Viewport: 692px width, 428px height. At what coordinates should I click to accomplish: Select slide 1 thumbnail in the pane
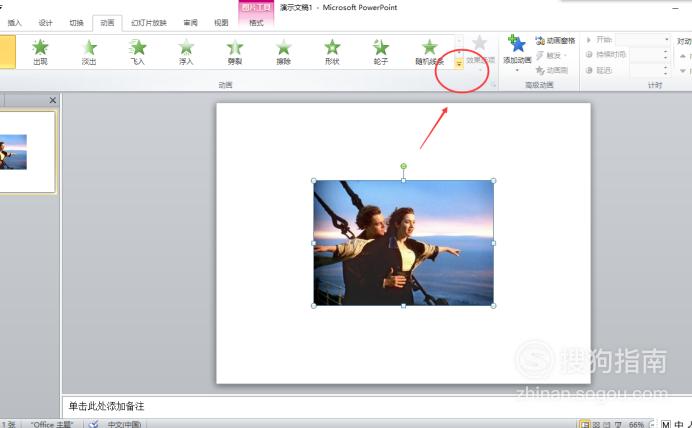click(x=26, y=152)
